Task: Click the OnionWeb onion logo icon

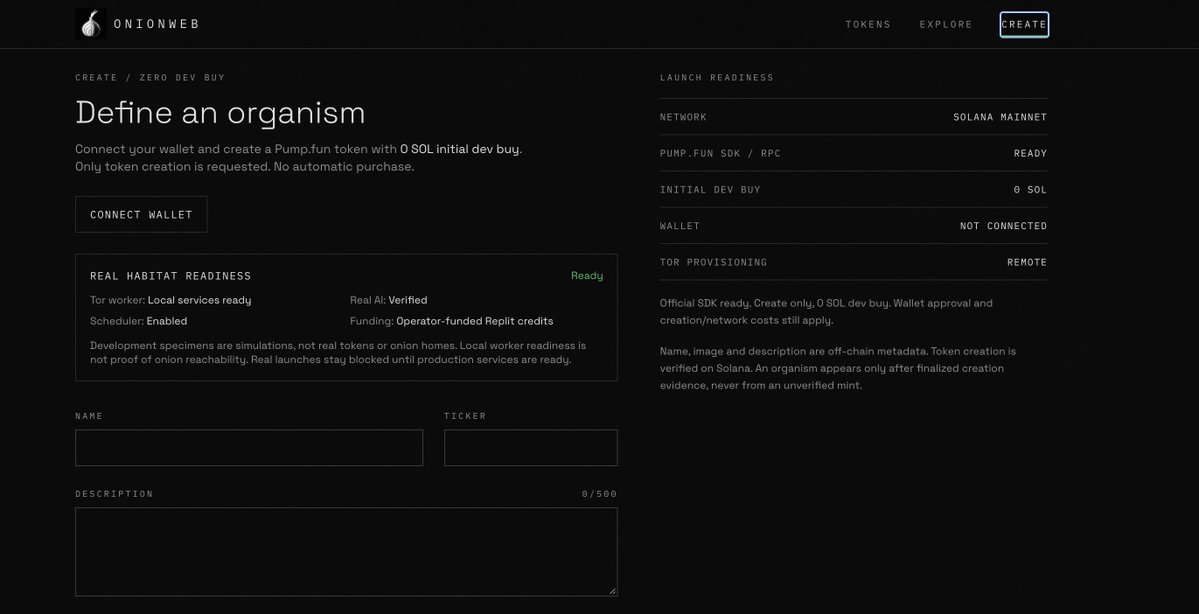Action: click(x=91, y=24)
